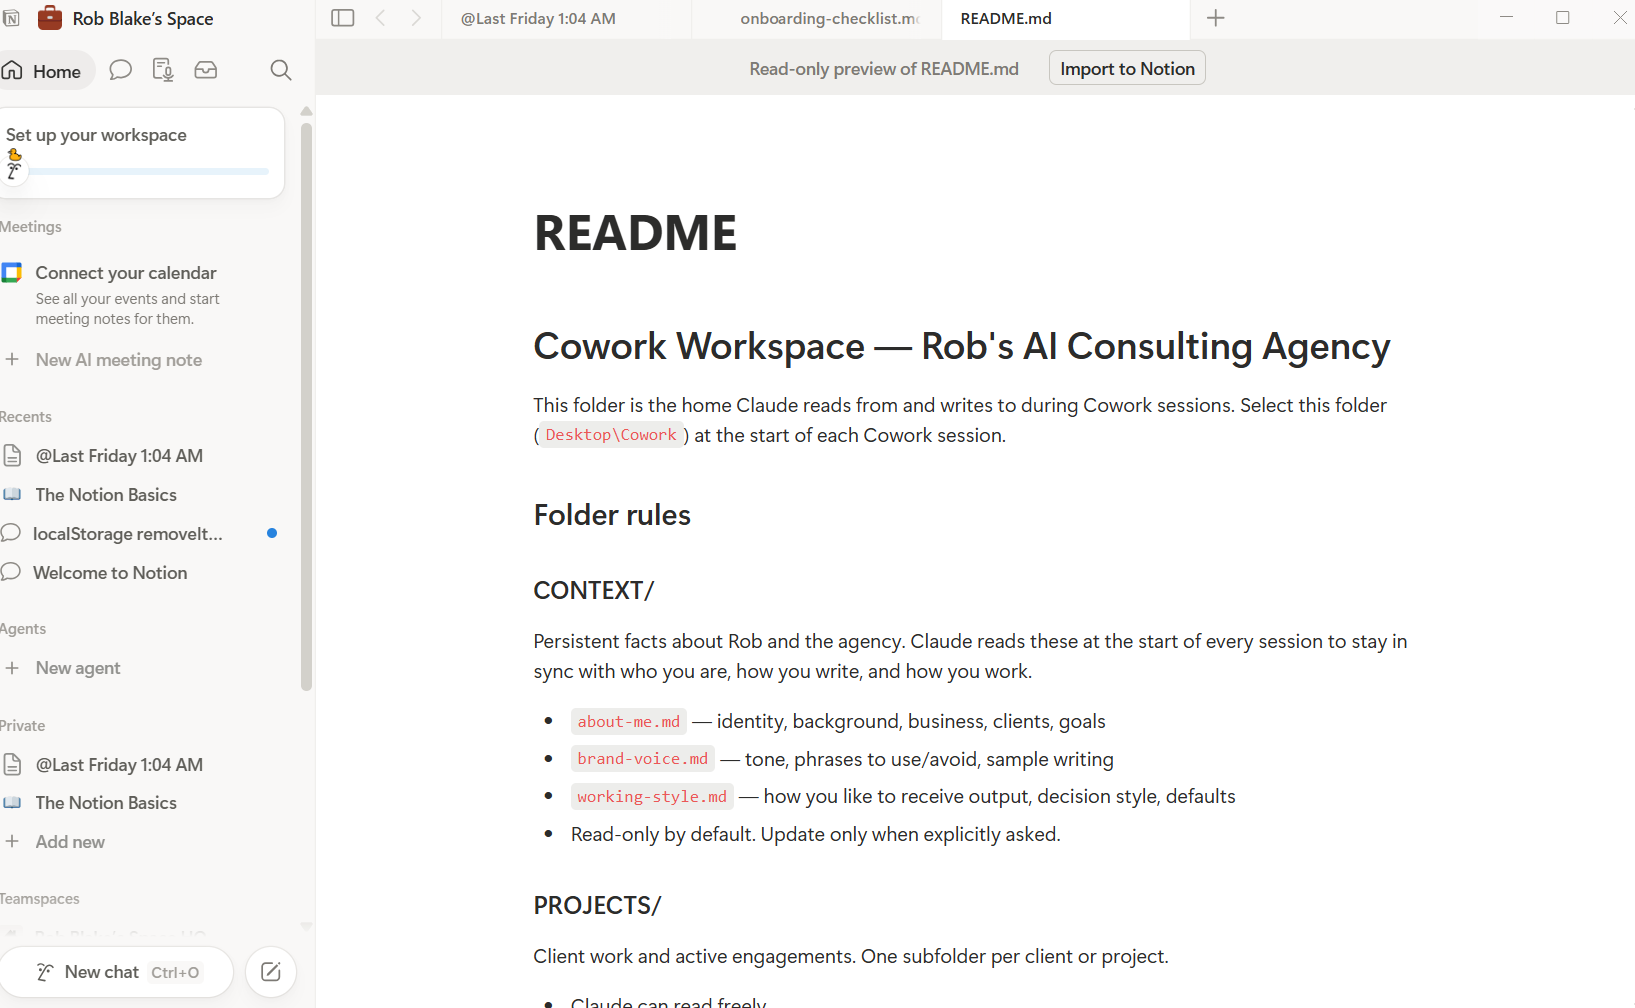
Task: Click the README page title
Action: pyautogui.click(x=635, y=233)
